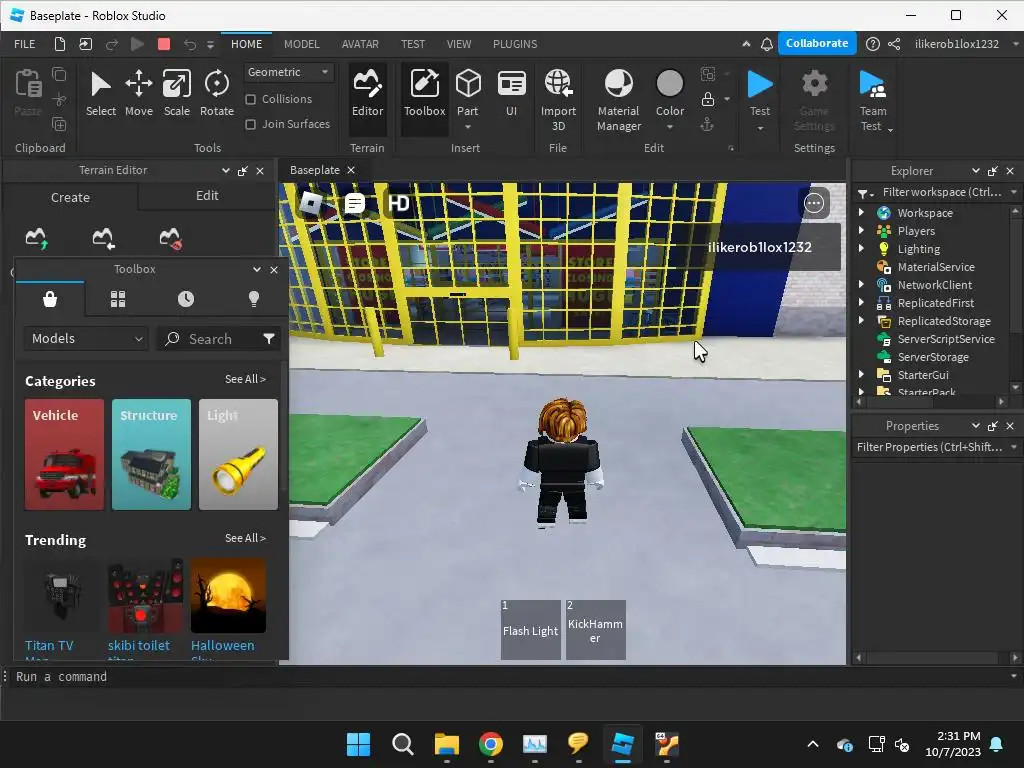The image size is (1024, 768).
Task: Click the Color swatch in Edit group
Action: (x=669, y=84)
